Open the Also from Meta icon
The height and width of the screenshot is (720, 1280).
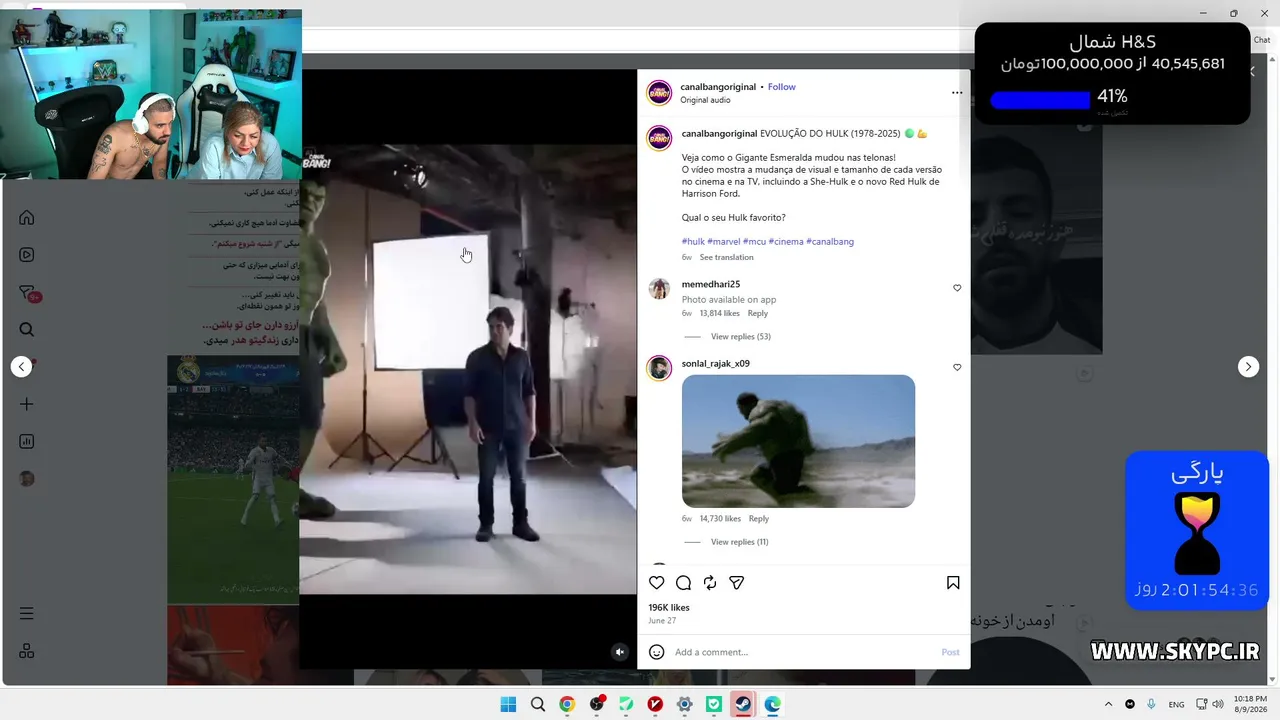[27, 651]
